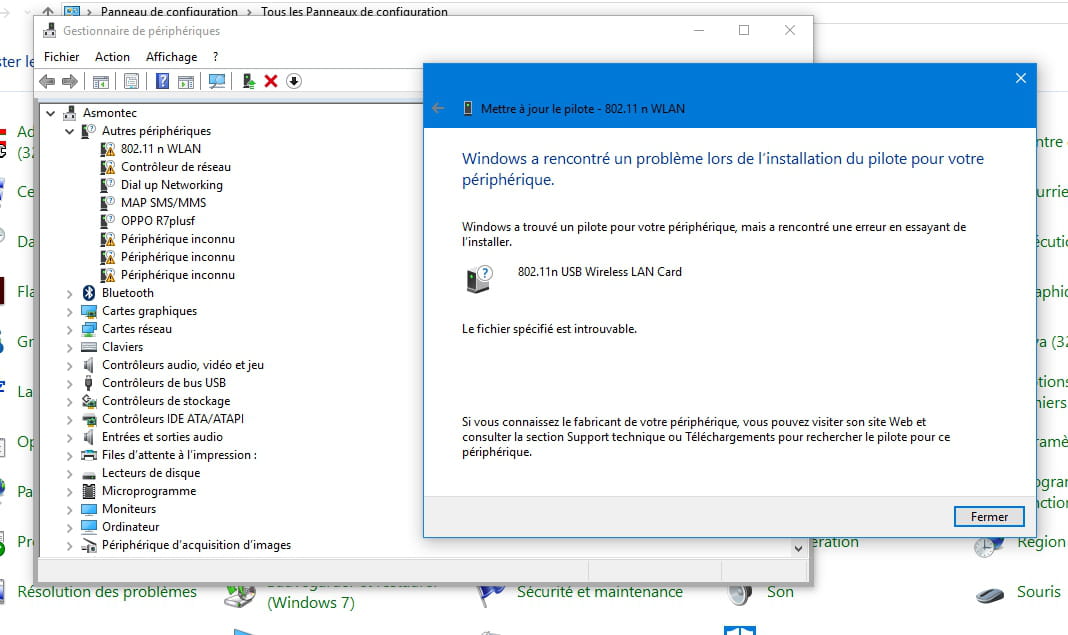Select the Dial up Networking device
Image resolution: width=1068 pixels, height=635 pixels.
pos(172,185)
